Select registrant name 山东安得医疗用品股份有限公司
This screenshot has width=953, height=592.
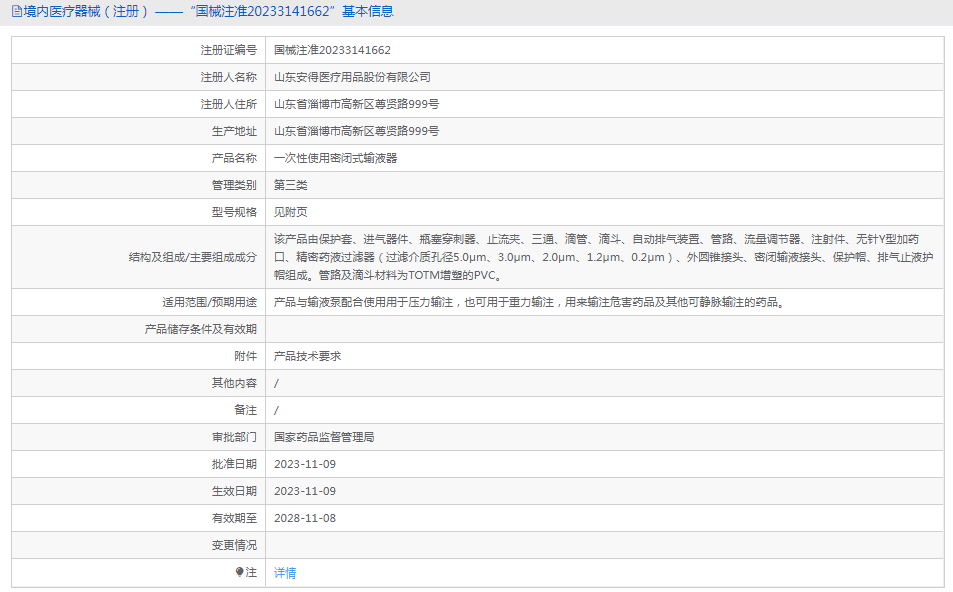pyautogui.click(x=353, y=77)
